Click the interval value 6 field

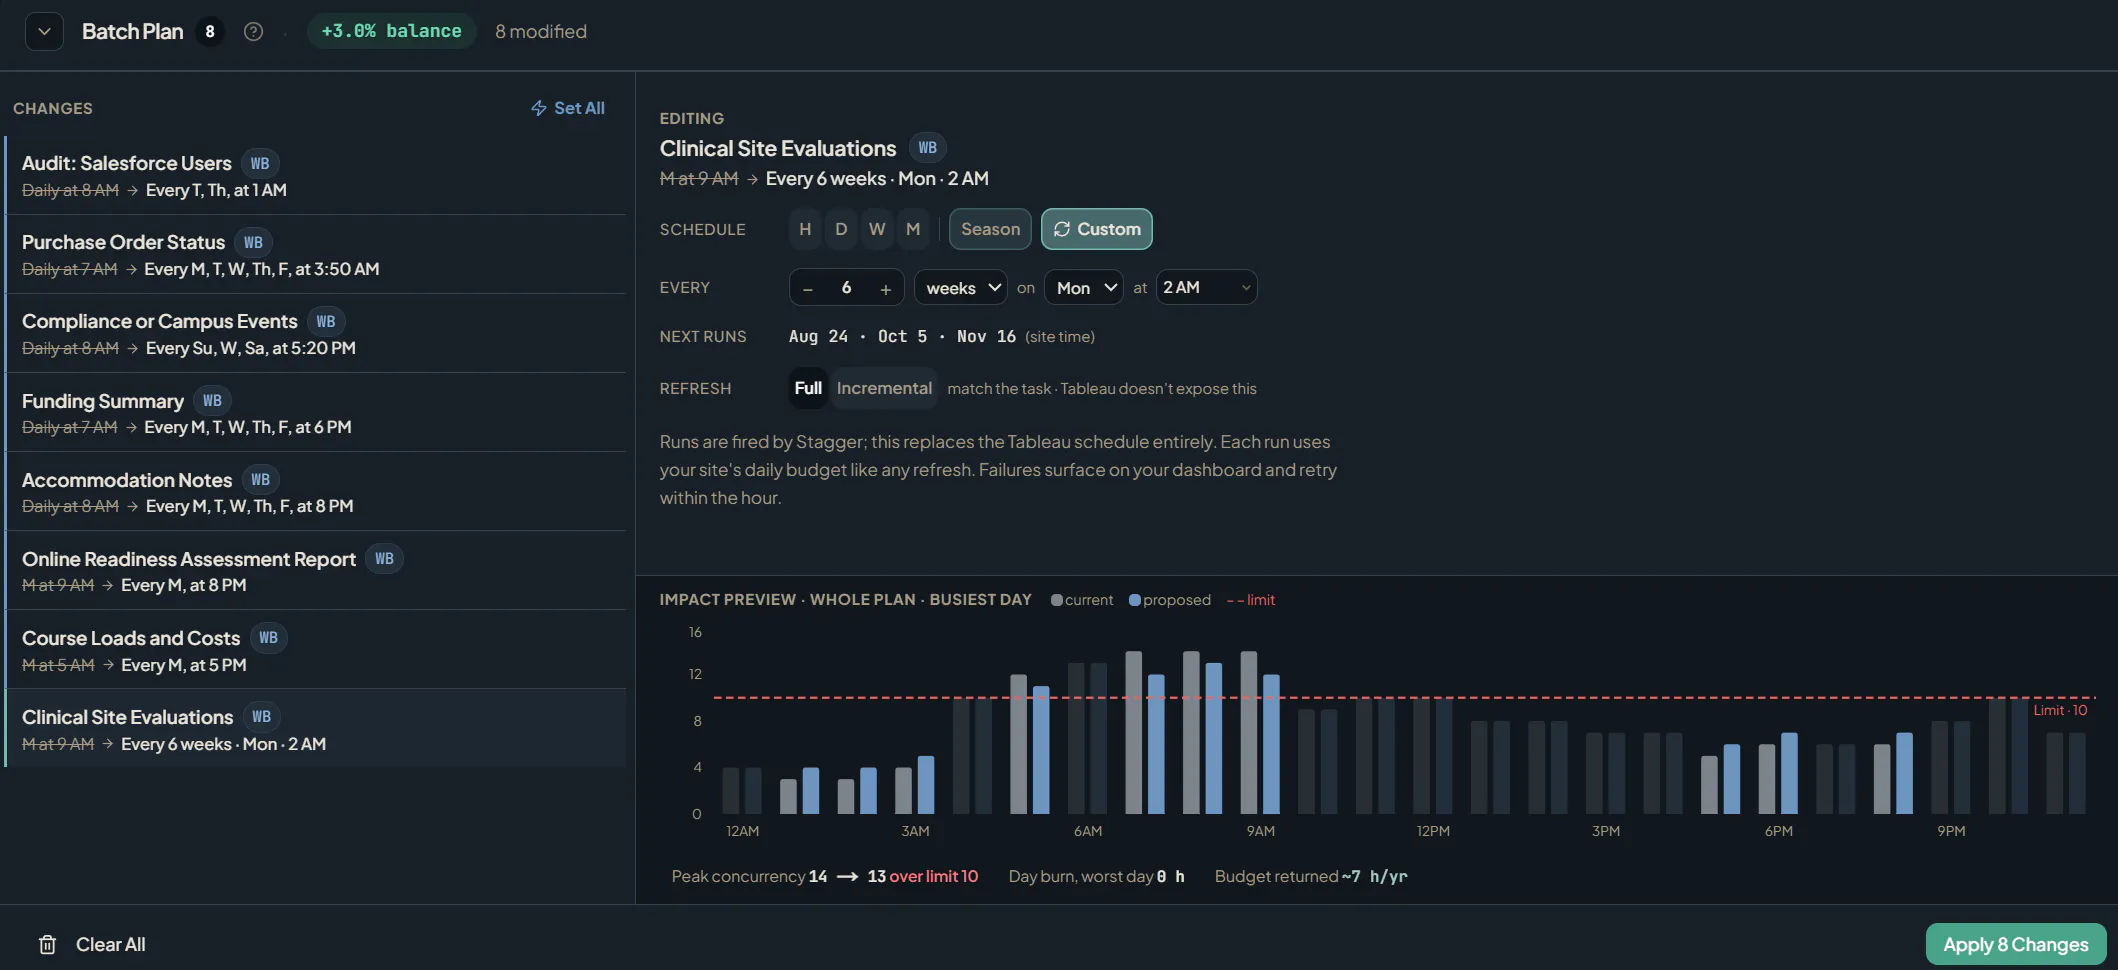point(846,288)
